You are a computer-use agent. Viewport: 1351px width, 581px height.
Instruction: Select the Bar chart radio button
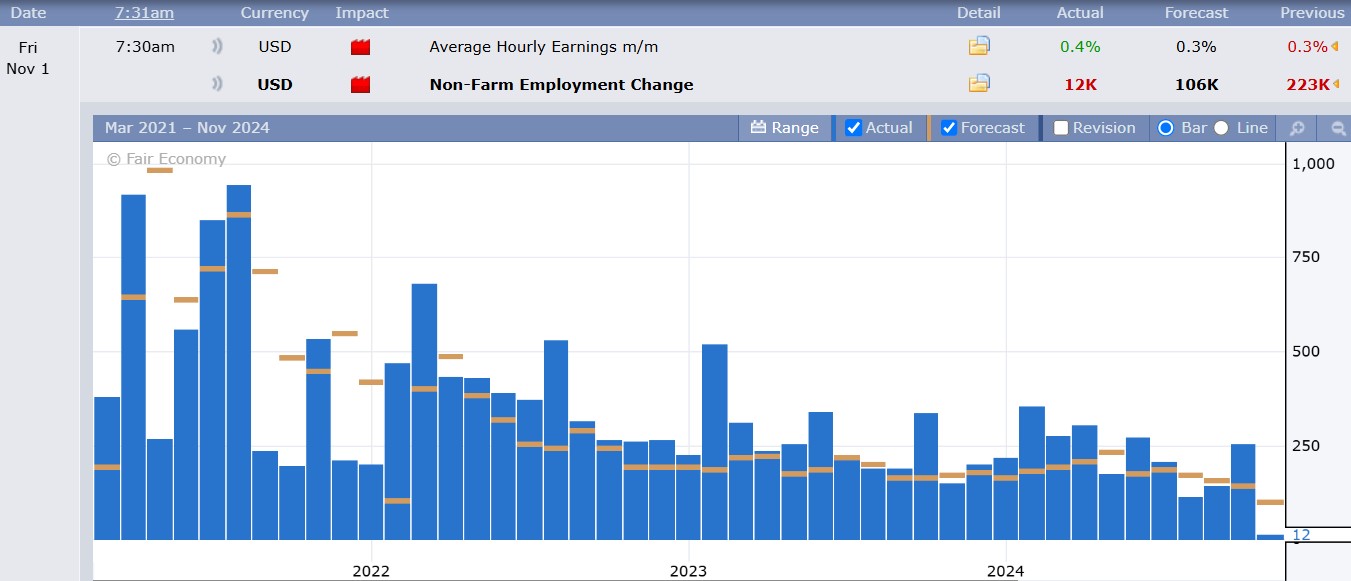click(x=1164, y=128)
